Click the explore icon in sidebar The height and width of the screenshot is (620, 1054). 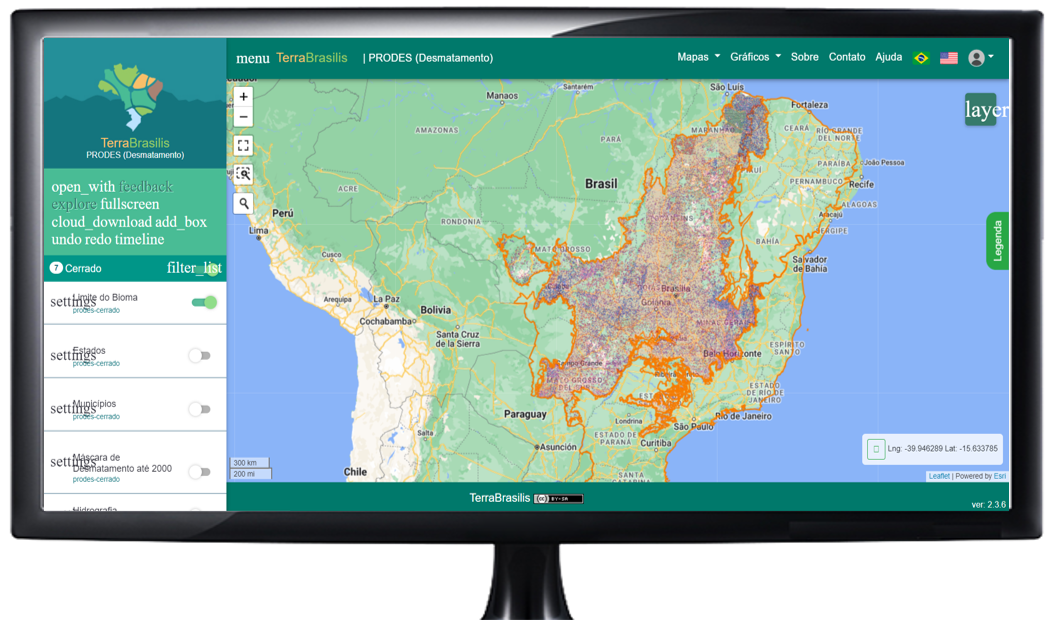click(74, 204)
